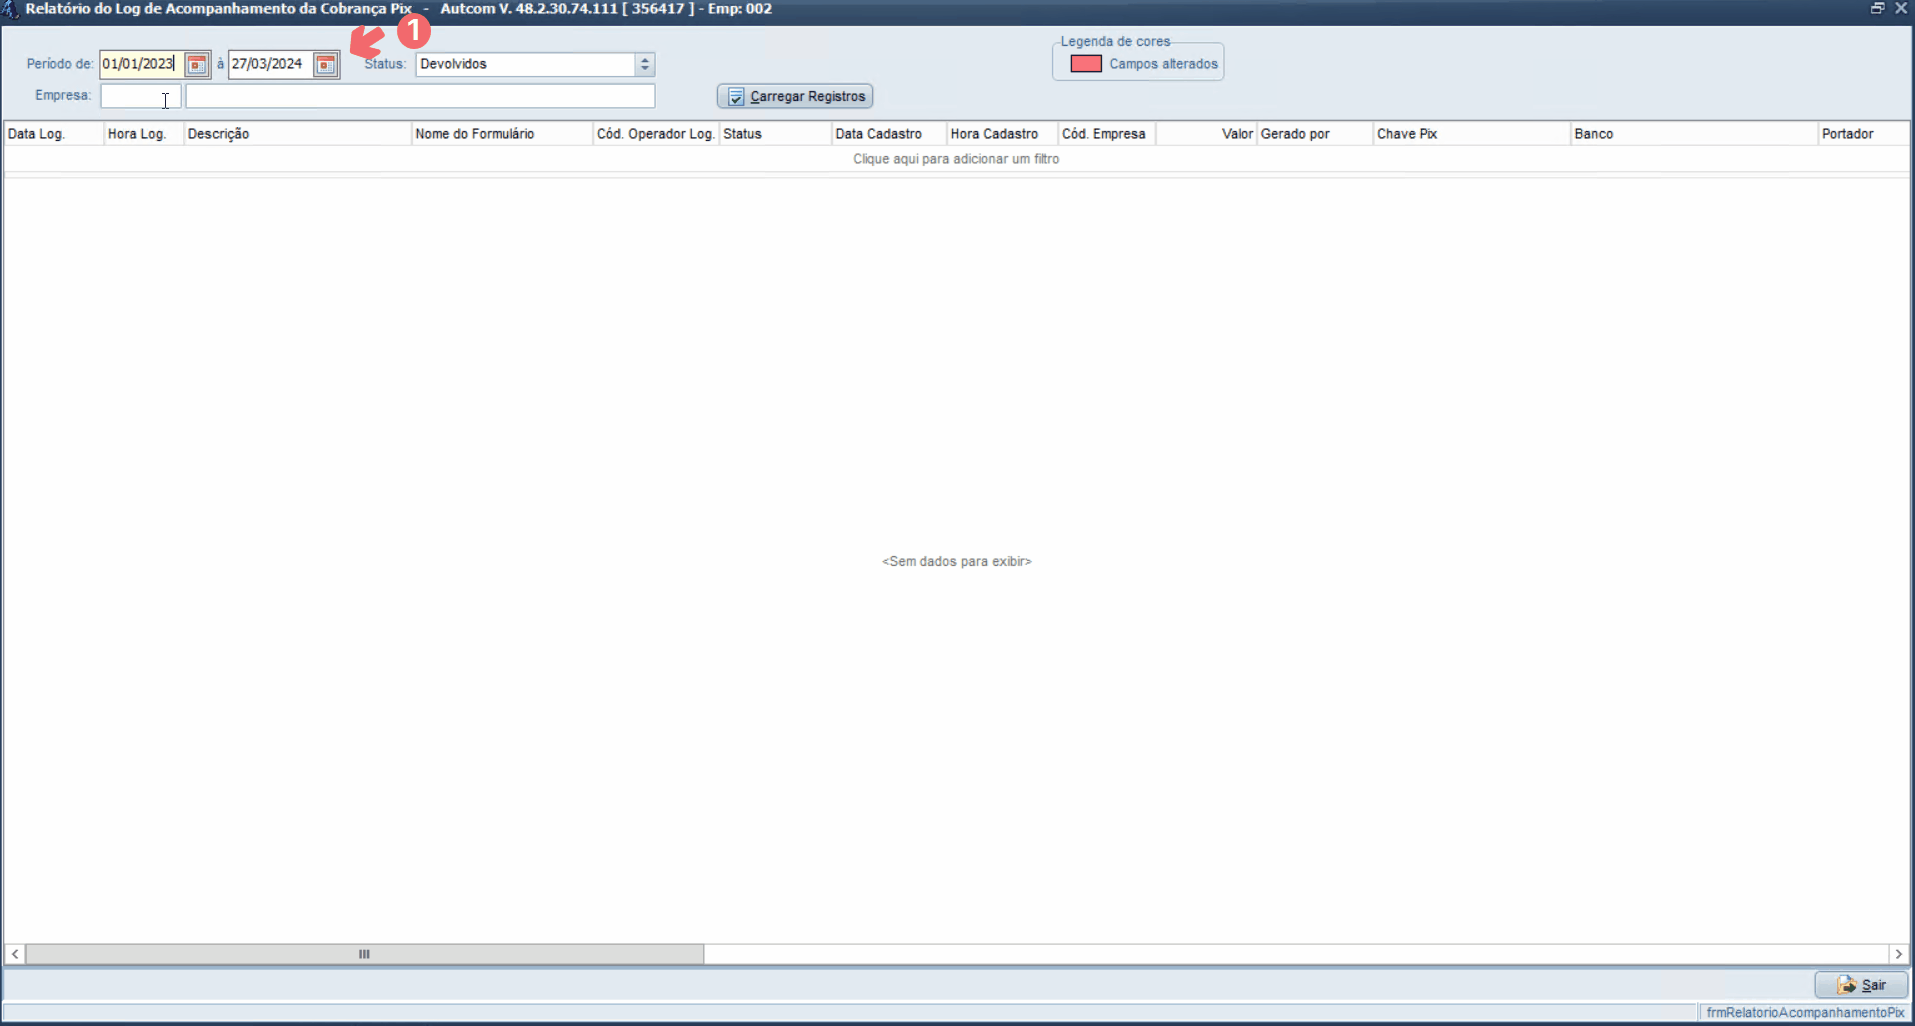Click the application icon in the title bar
The height and width of the screenshot is (1026, 1915).
pyautogui.click(x=10, y=9)
